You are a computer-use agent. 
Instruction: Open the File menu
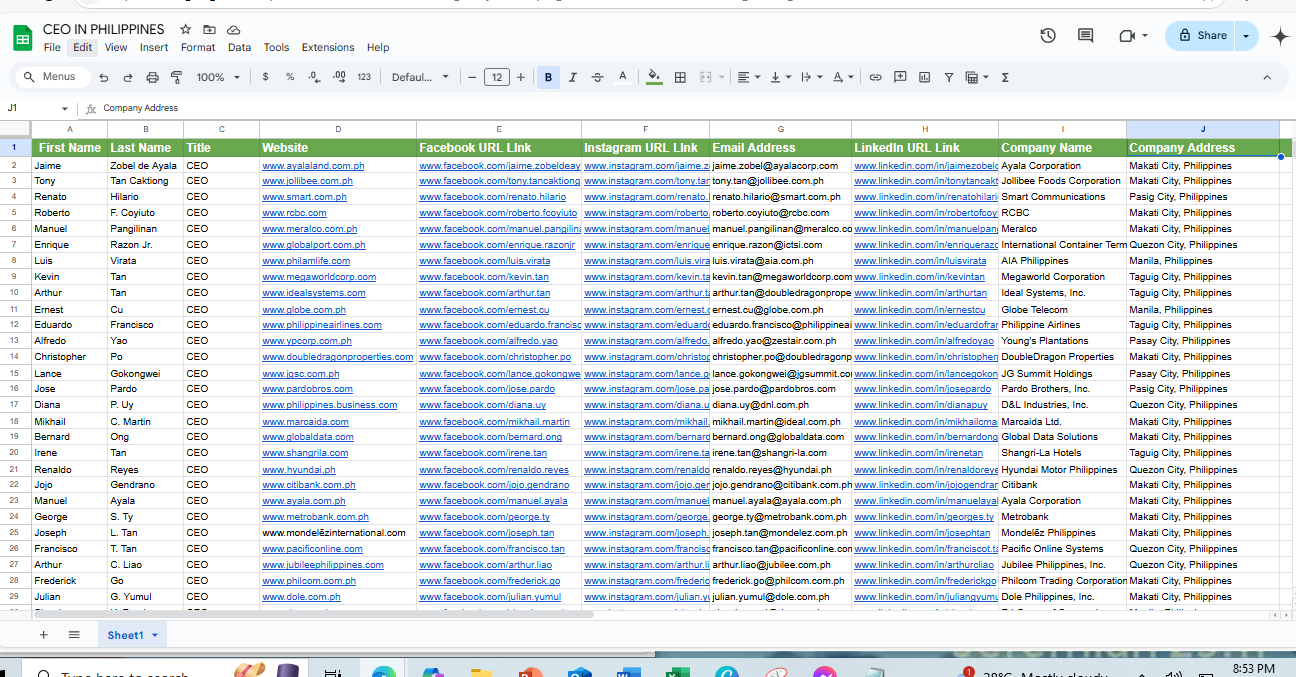[x=52, y=47]
